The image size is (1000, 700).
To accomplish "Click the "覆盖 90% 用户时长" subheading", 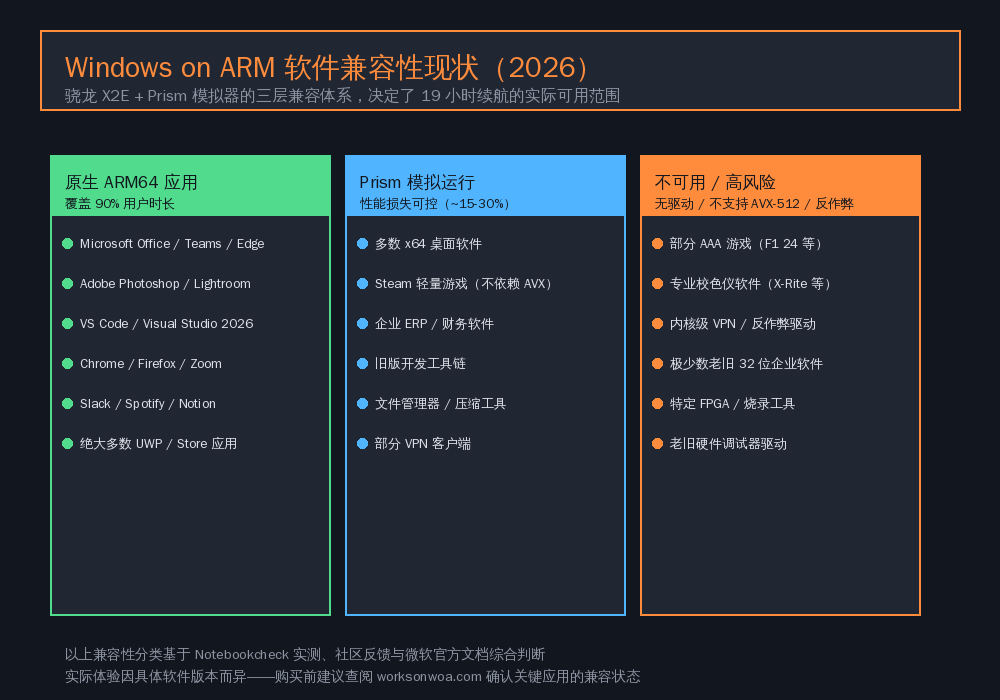I will (x=120, y=204).
